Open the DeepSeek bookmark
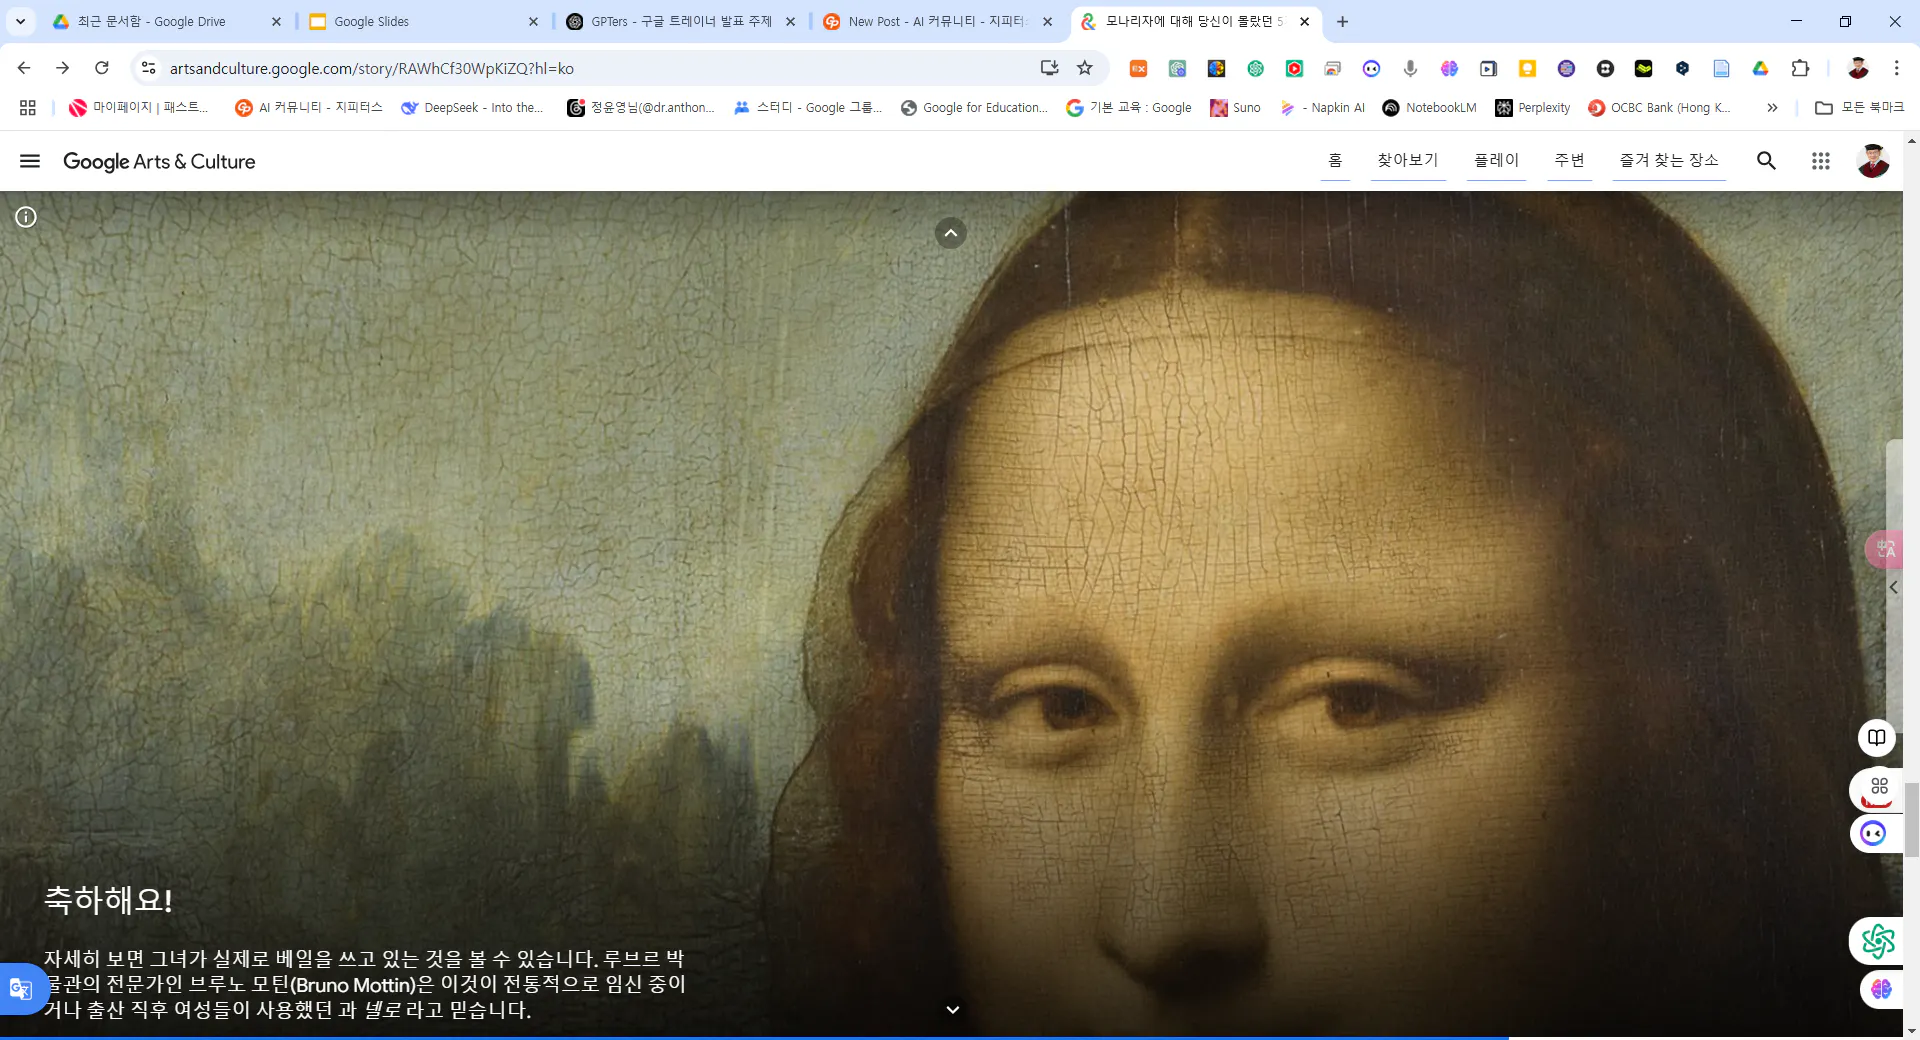The width and height of the screenshot is (1920, 1040). (472, 107)
